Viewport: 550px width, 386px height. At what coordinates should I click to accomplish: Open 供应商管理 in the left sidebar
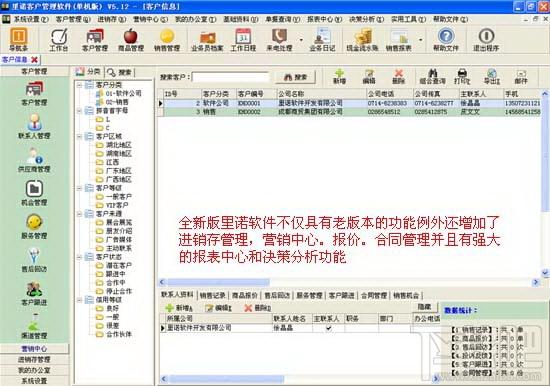(34, 160)
